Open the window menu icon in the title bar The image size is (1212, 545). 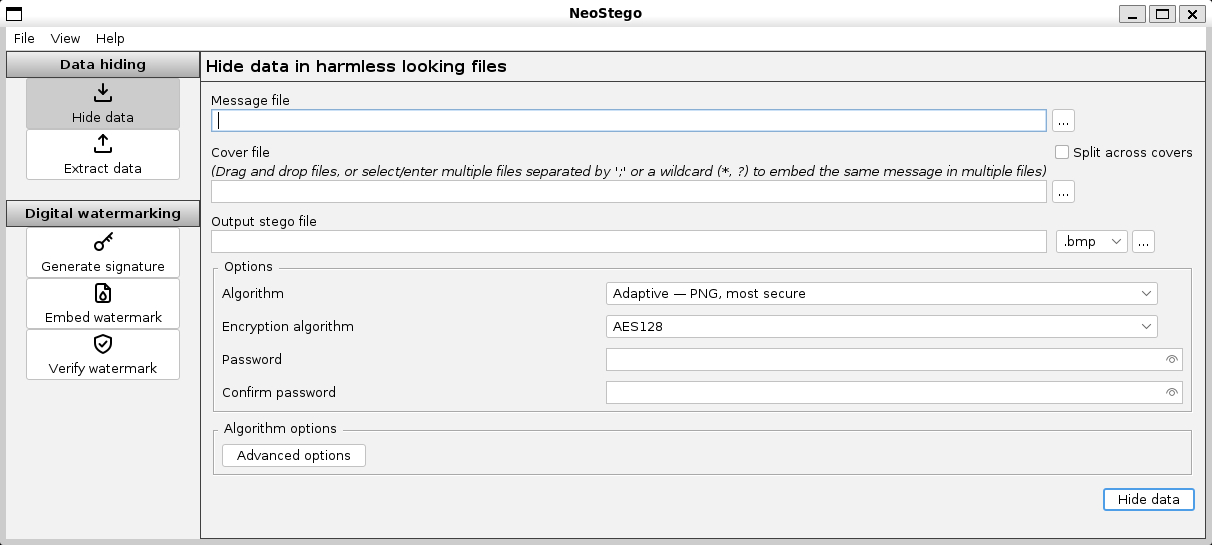click(x=14, y=13)
